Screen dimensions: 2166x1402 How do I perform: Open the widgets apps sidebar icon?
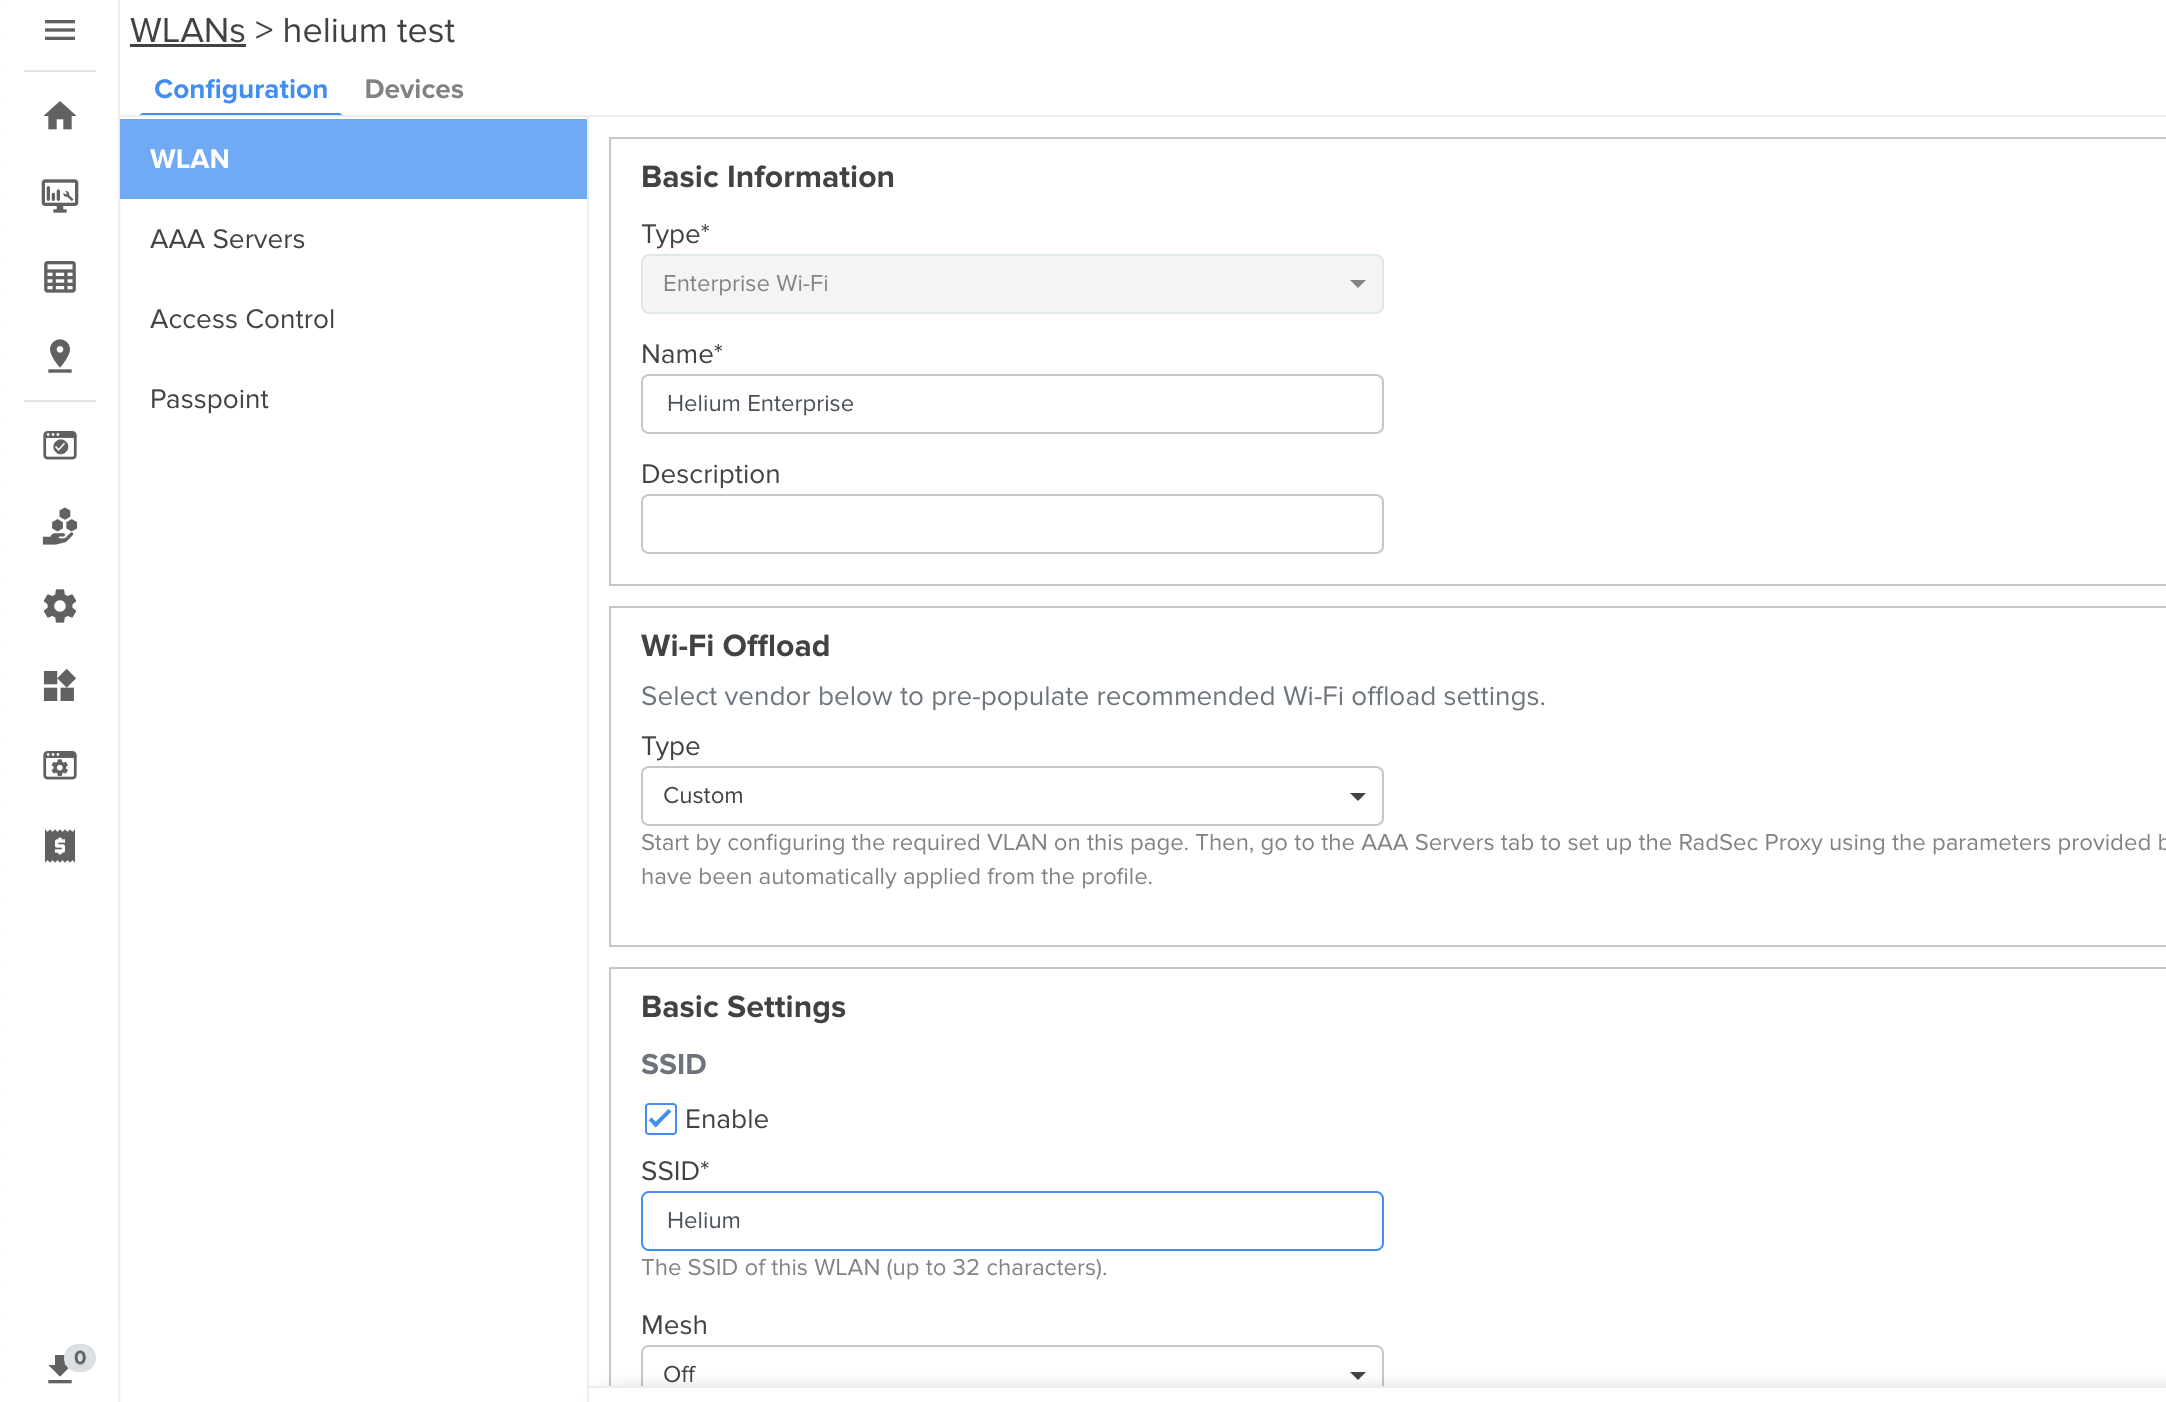coord(60,686)
